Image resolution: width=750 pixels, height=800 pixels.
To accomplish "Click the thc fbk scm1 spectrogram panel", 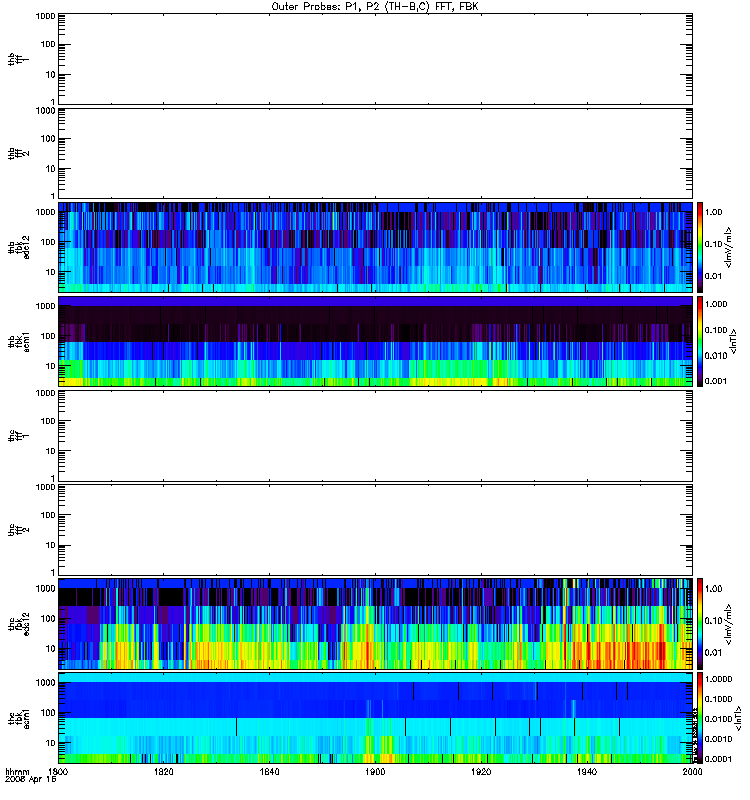I will point(376,718).
